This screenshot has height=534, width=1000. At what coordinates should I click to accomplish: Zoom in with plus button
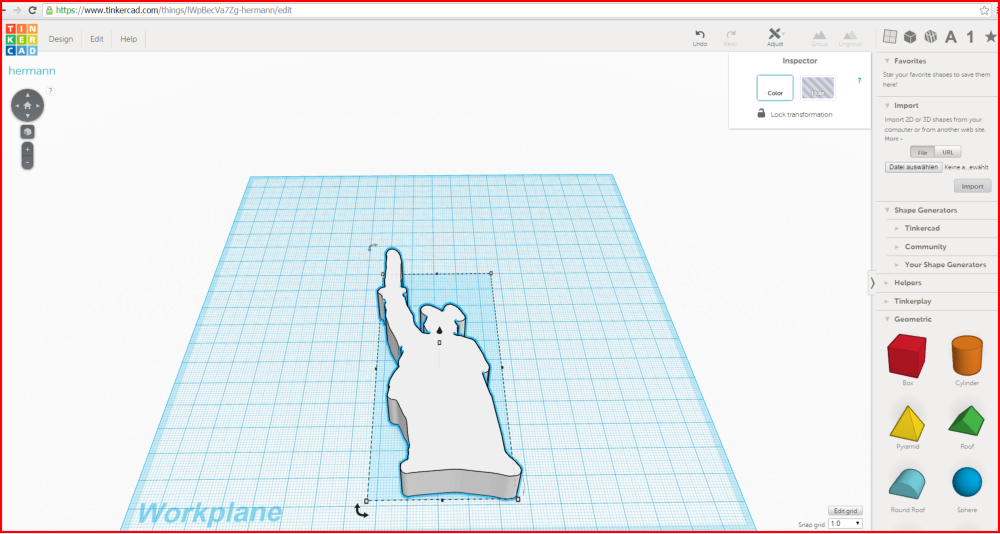pos(27,149)
